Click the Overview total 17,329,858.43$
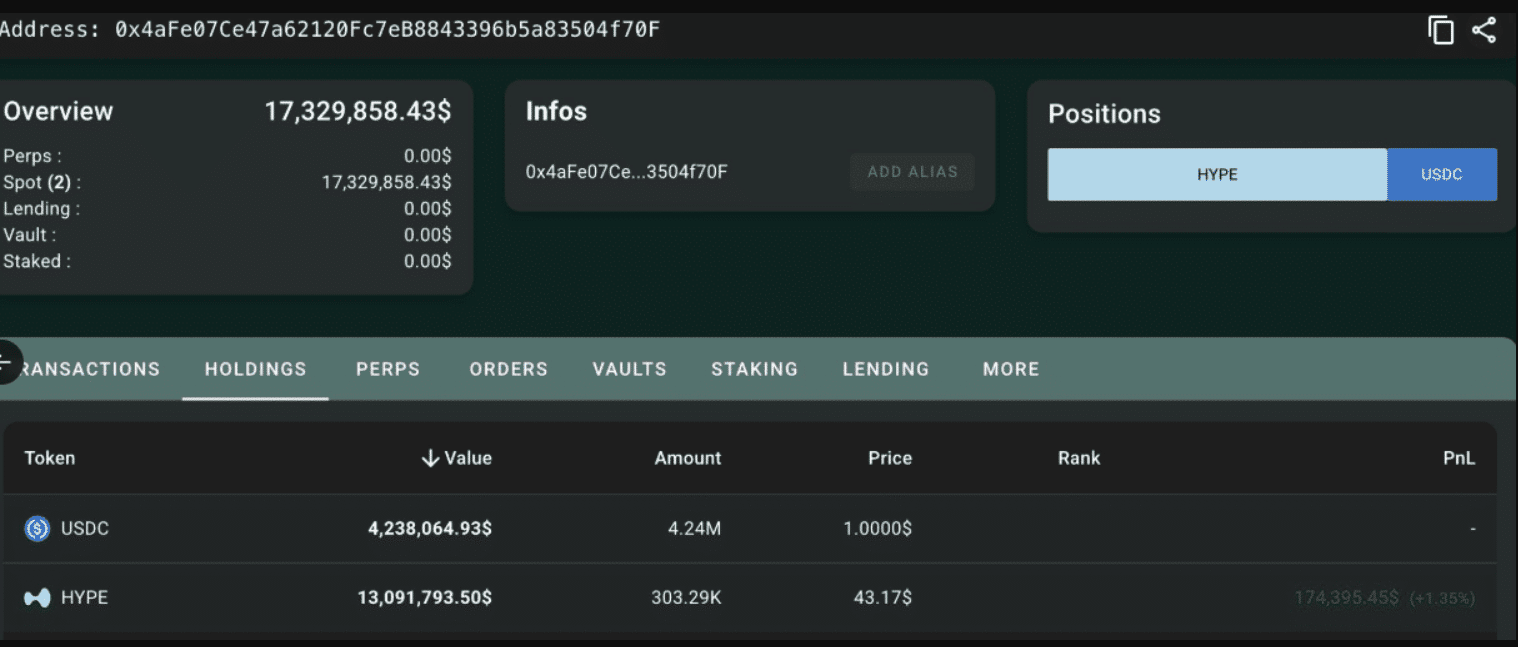Screen dimensions: 1518x647 pyautogui.click(x=358, y=111)
